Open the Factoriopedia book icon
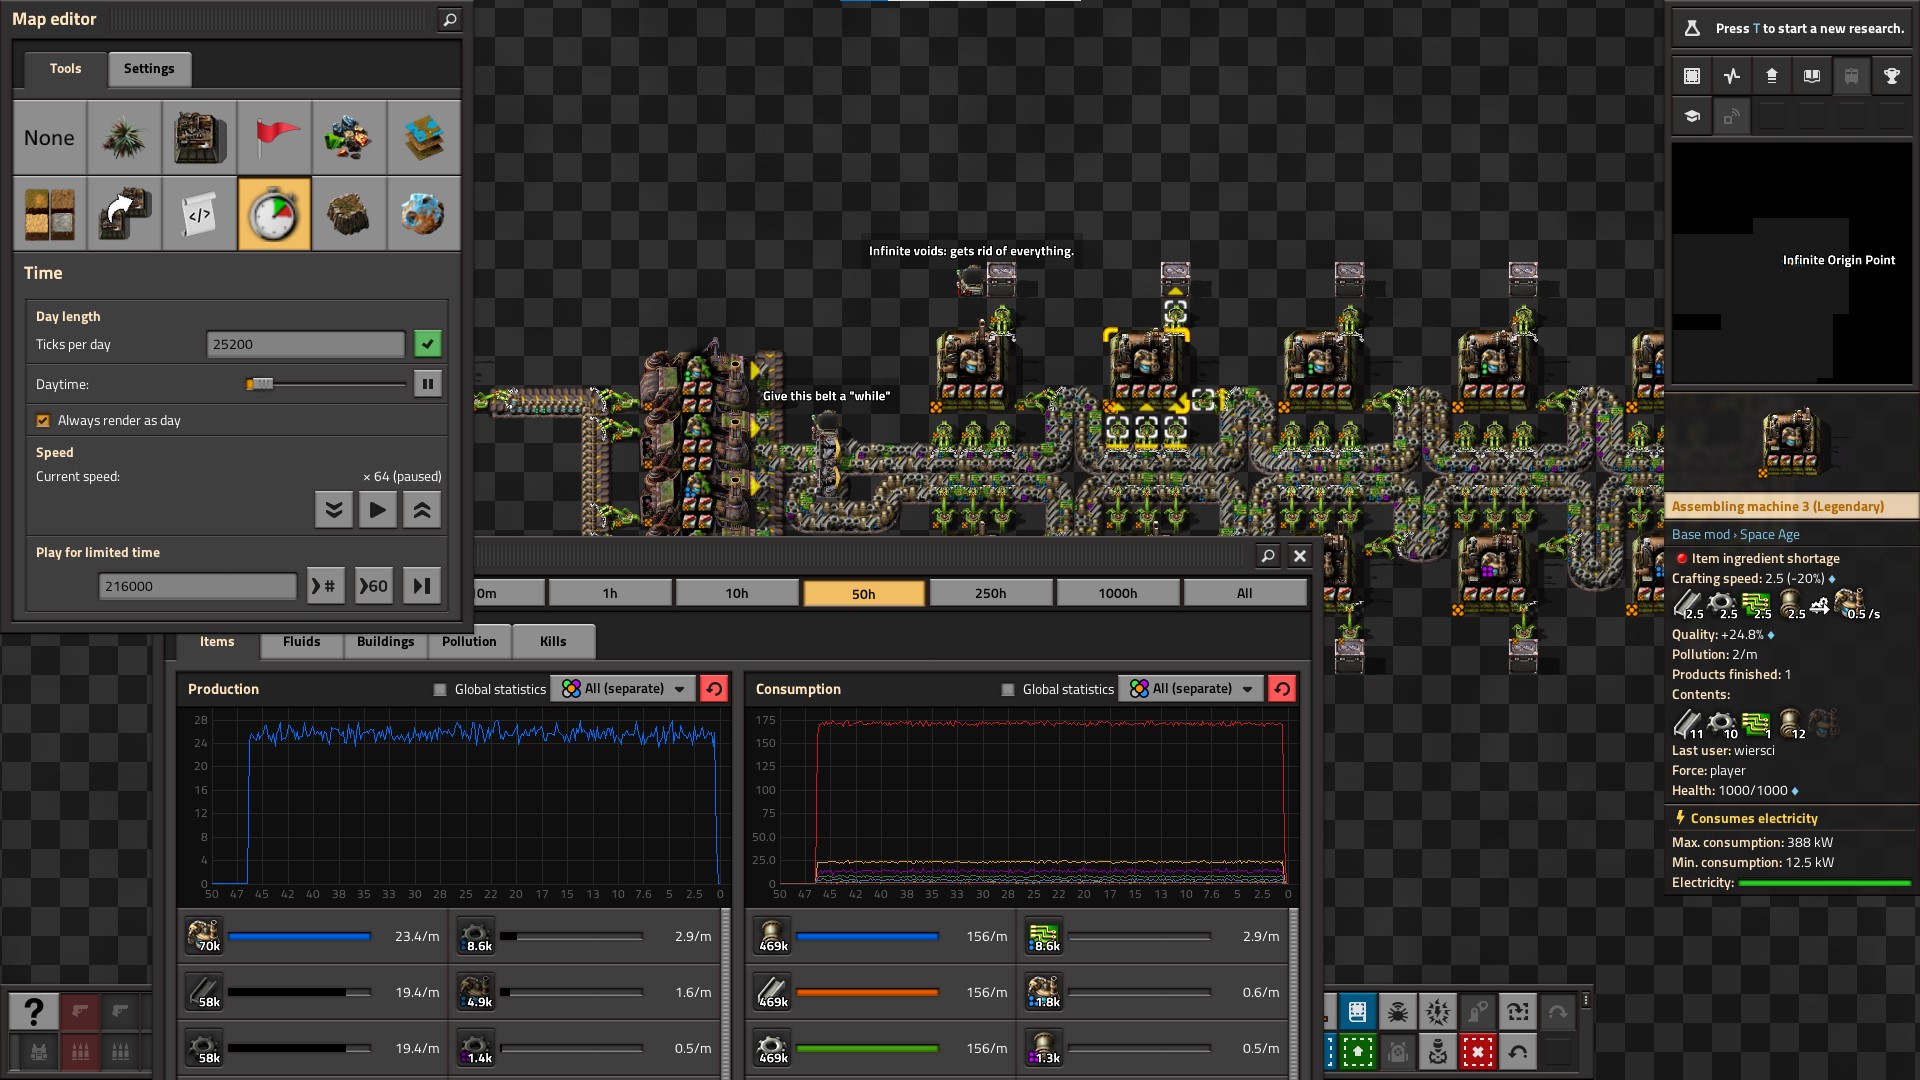Screen dimensions: 1920x1080 point(1812,76)
